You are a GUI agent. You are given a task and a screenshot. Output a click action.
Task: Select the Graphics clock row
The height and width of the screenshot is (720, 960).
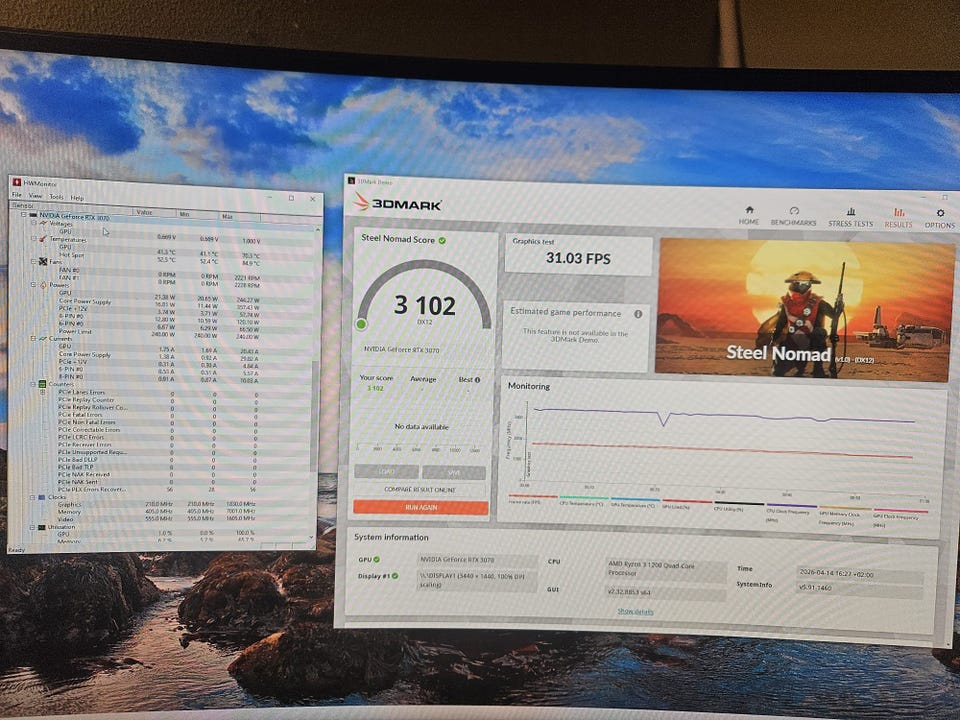click(x=156, y=504)
